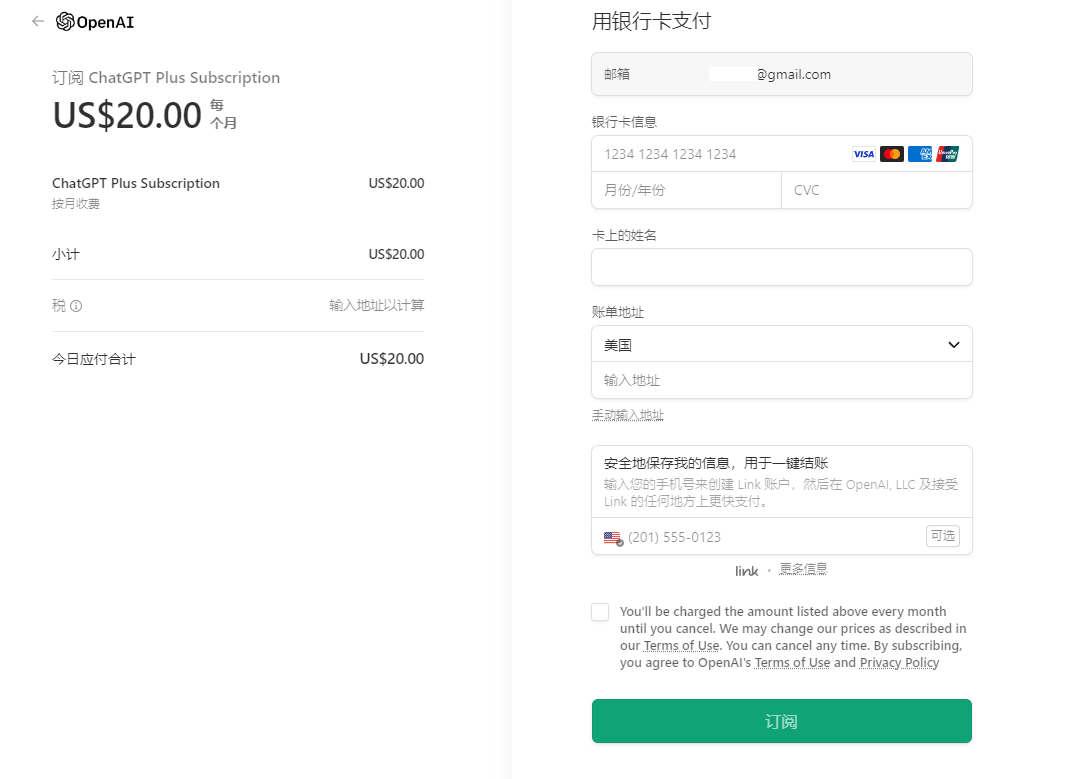1084x779 pixels.
Task: Click the American Express card icon
Action: [920, 154]
